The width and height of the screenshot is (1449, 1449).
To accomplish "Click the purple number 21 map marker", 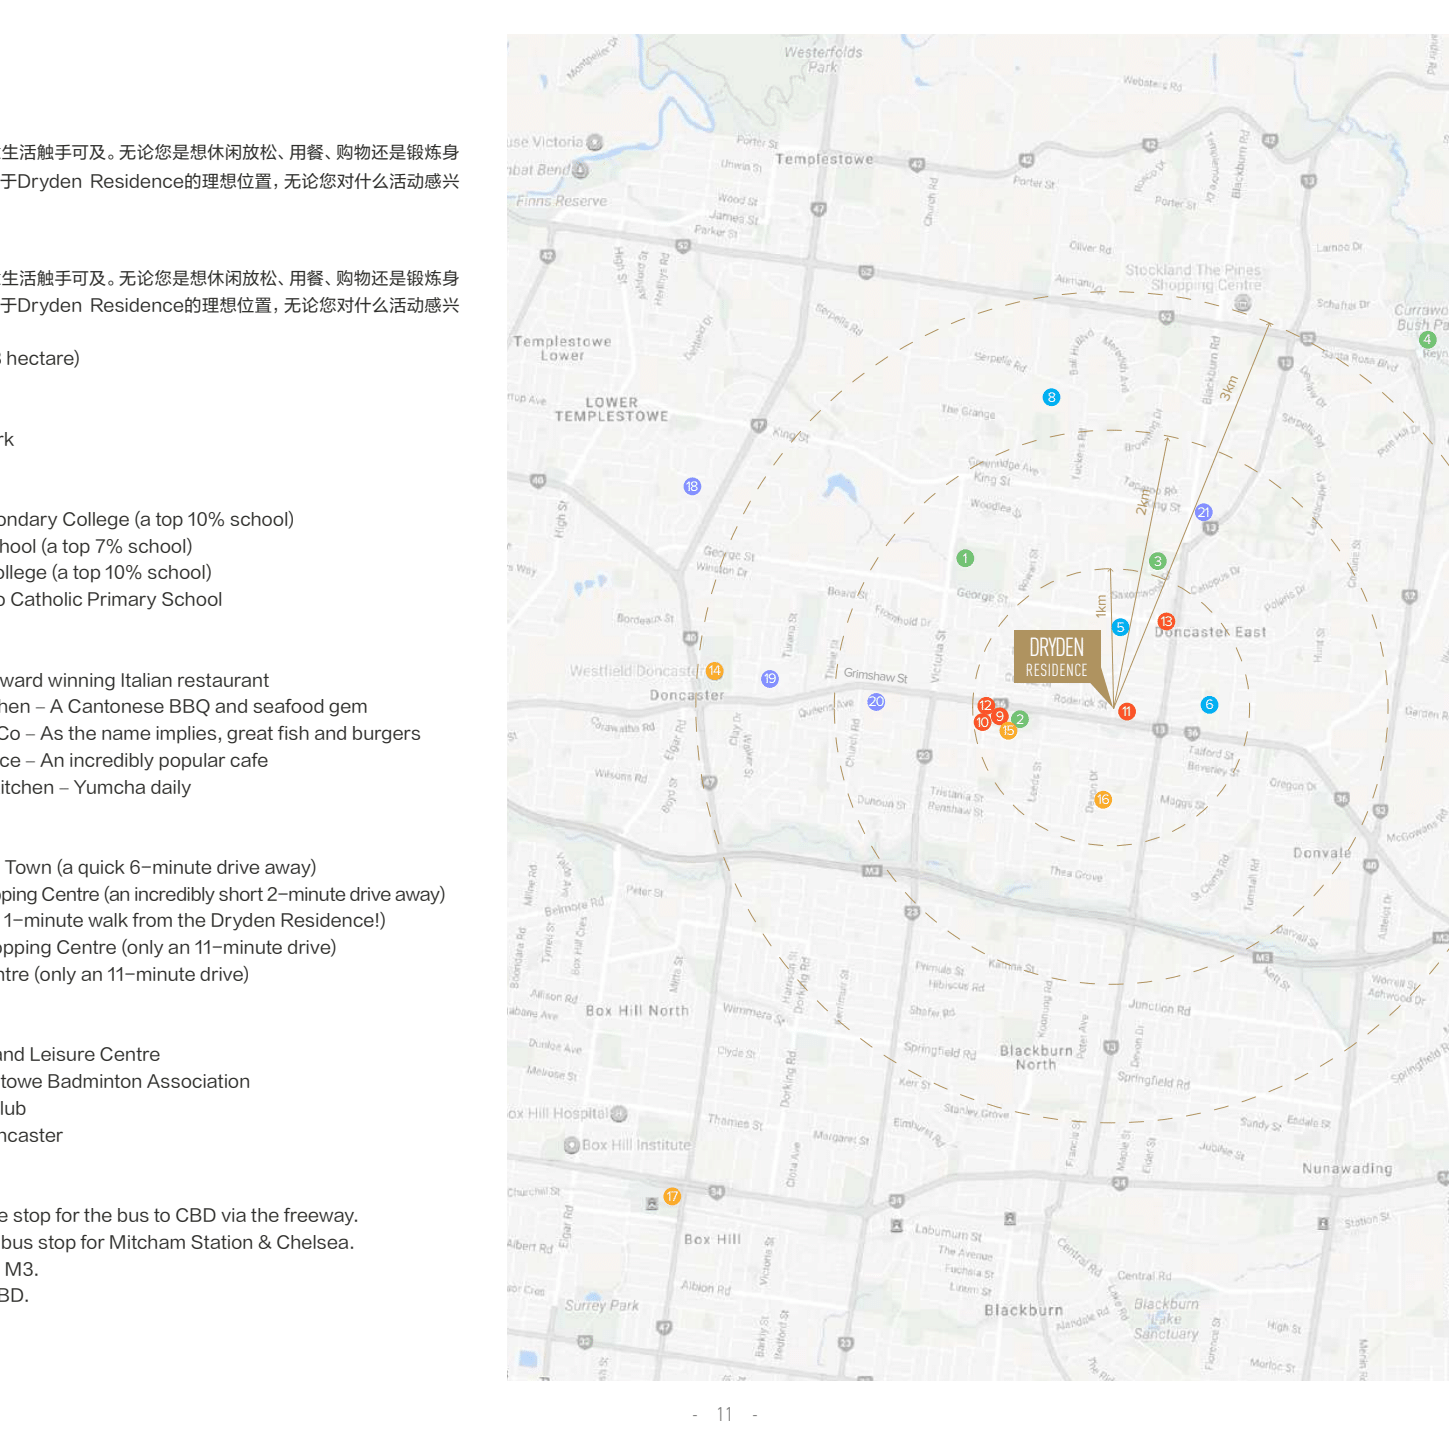I will 1204,512.
